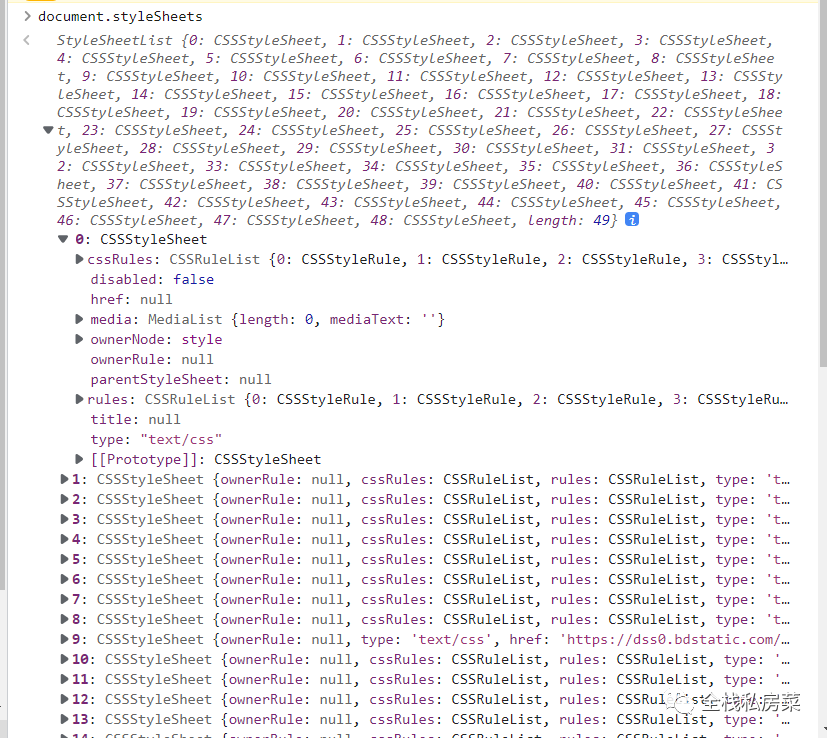Select the 'title: null' property row
827x738 pixels.
[135, 419]
